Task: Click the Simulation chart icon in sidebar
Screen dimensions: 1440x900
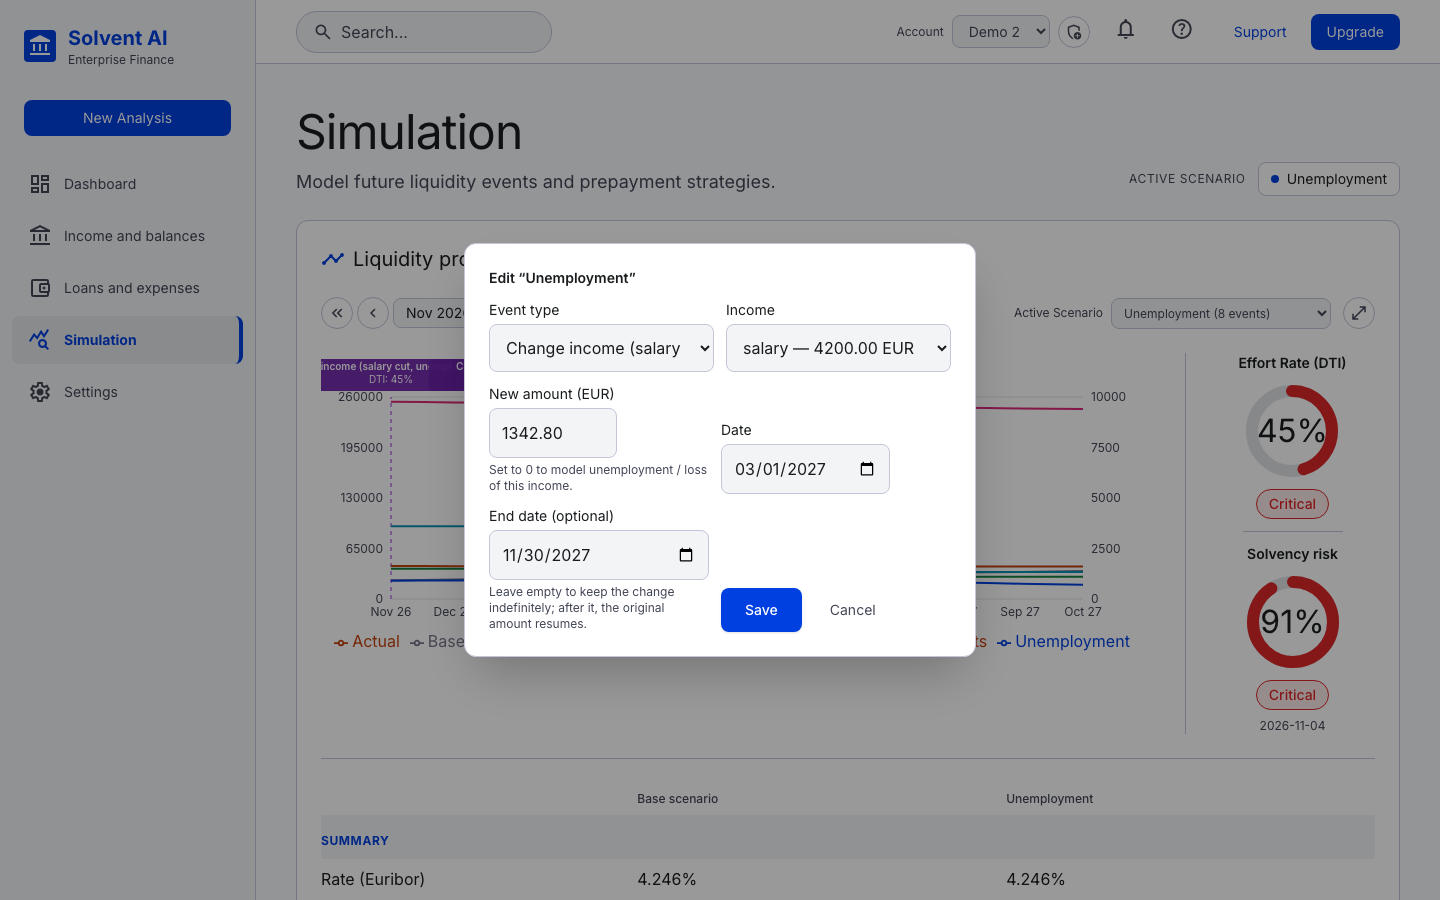Action: click(40, 340)
